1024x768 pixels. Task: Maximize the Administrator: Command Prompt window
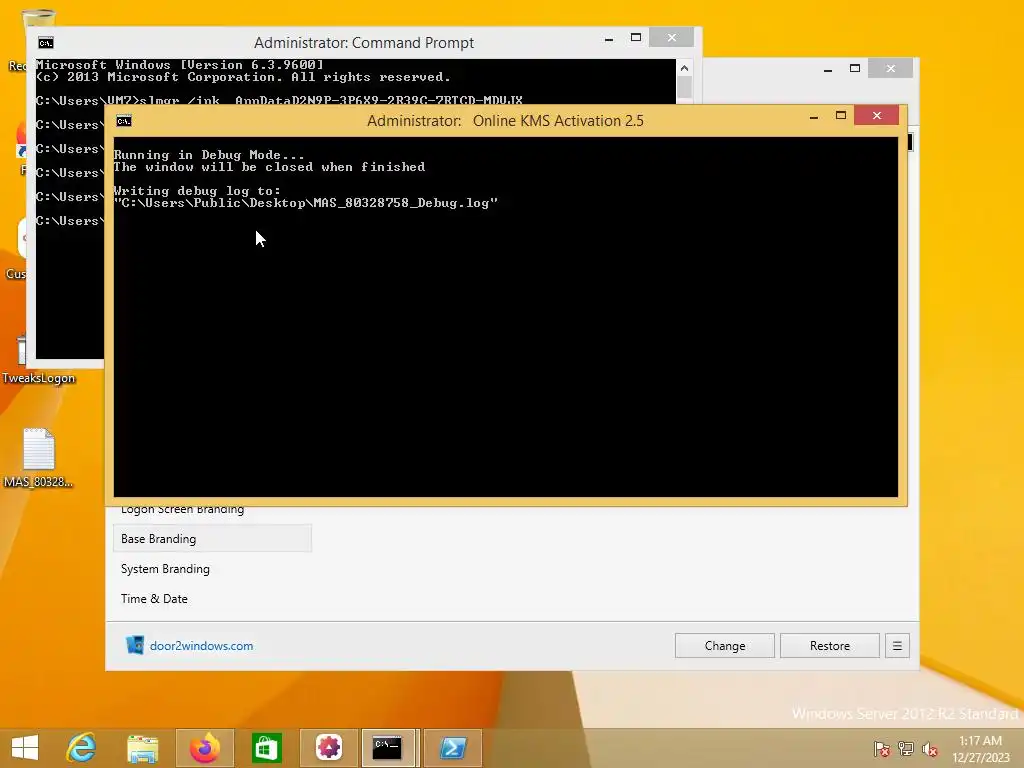(636, 38)
